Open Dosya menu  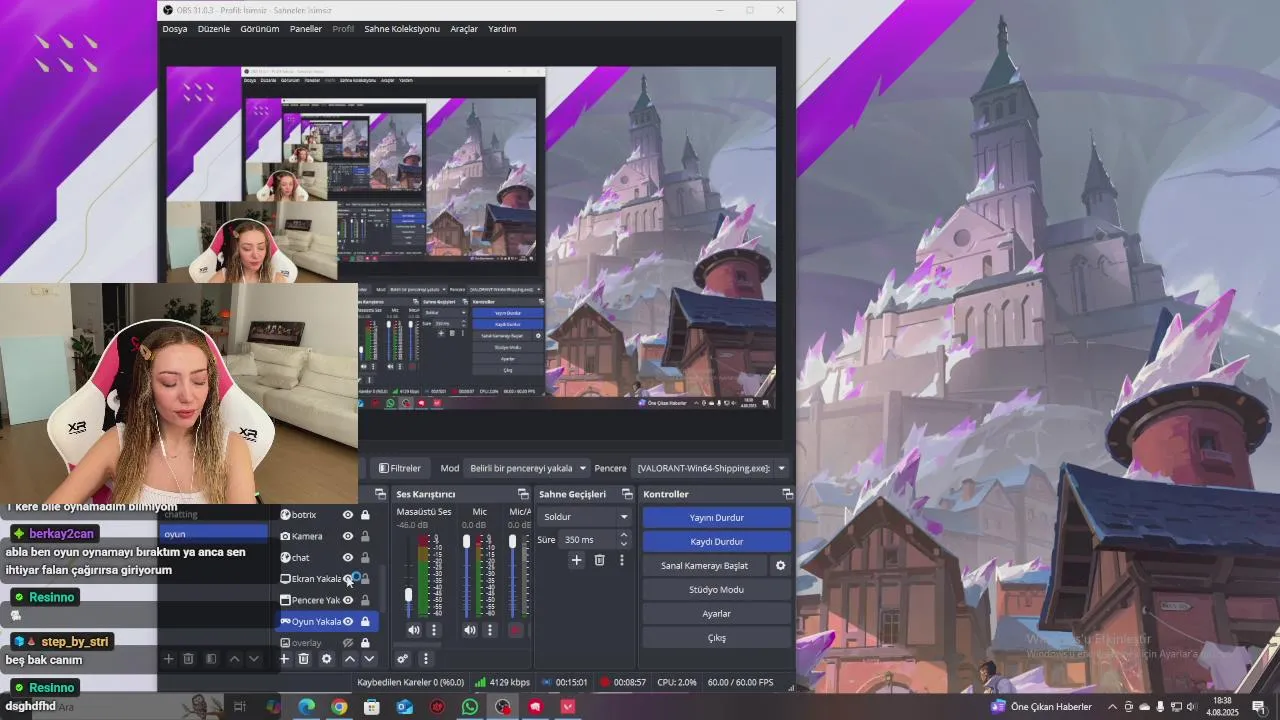coord(175,29)
